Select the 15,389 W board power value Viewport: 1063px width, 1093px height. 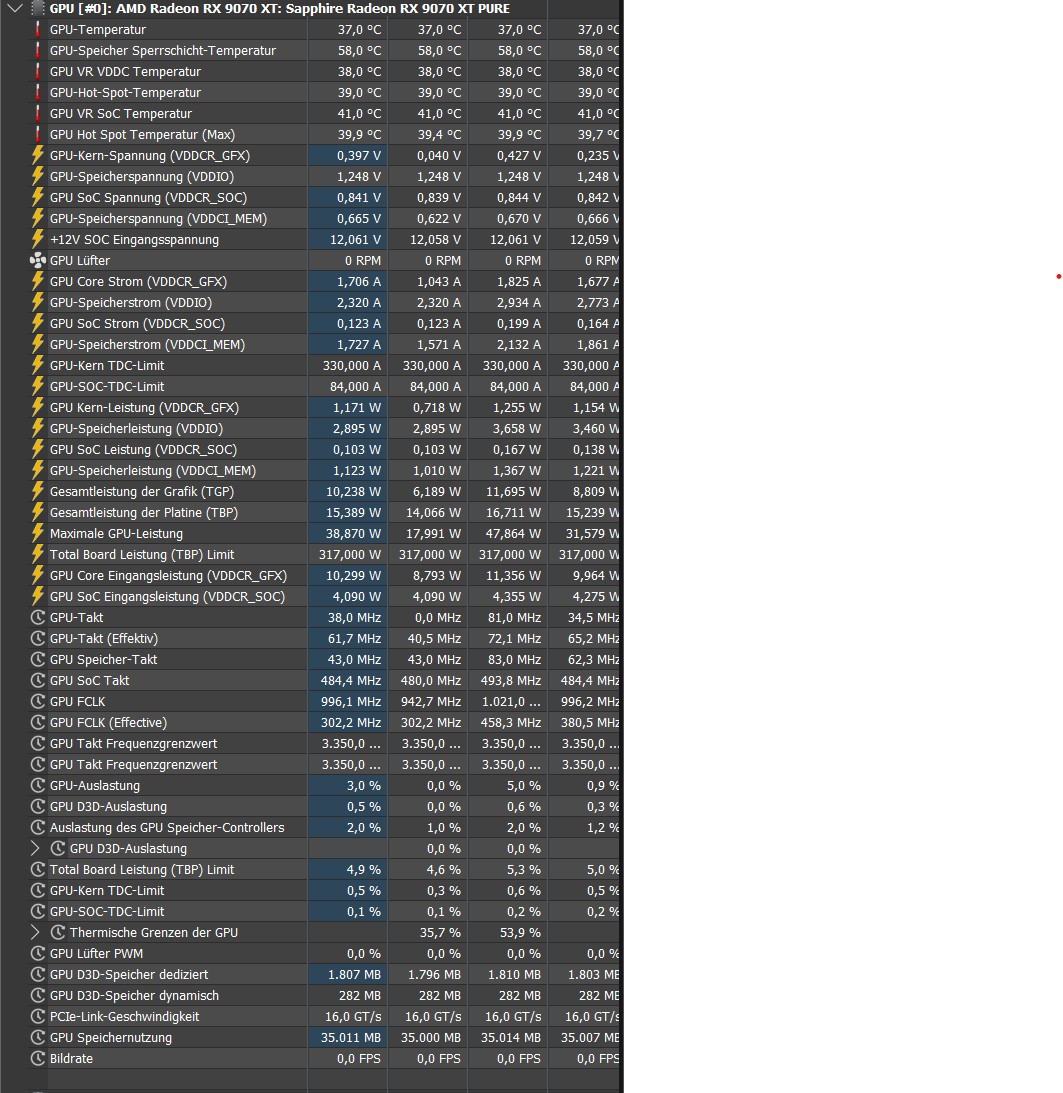(x=353, y=512)
